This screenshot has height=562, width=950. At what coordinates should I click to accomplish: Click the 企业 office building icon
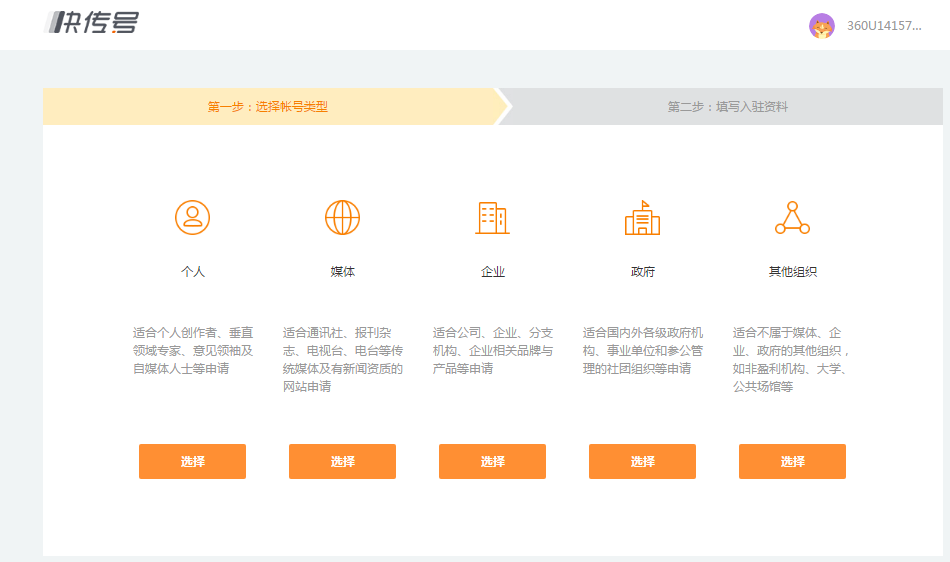493,217
